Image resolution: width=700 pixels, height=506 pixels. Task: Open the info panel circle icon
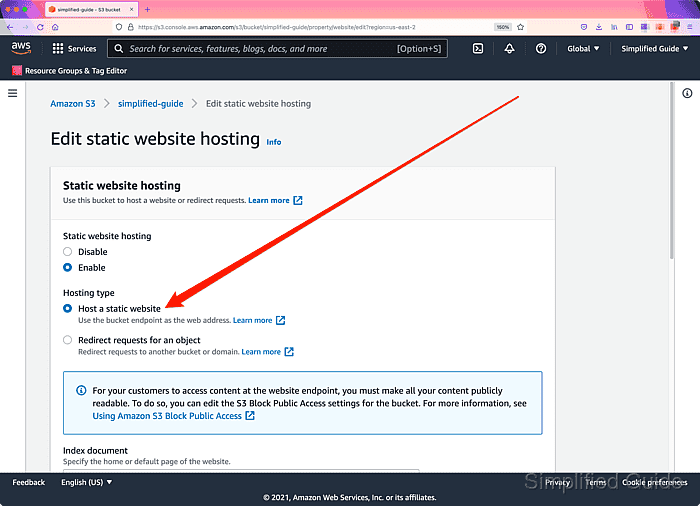tap(687, 93)
